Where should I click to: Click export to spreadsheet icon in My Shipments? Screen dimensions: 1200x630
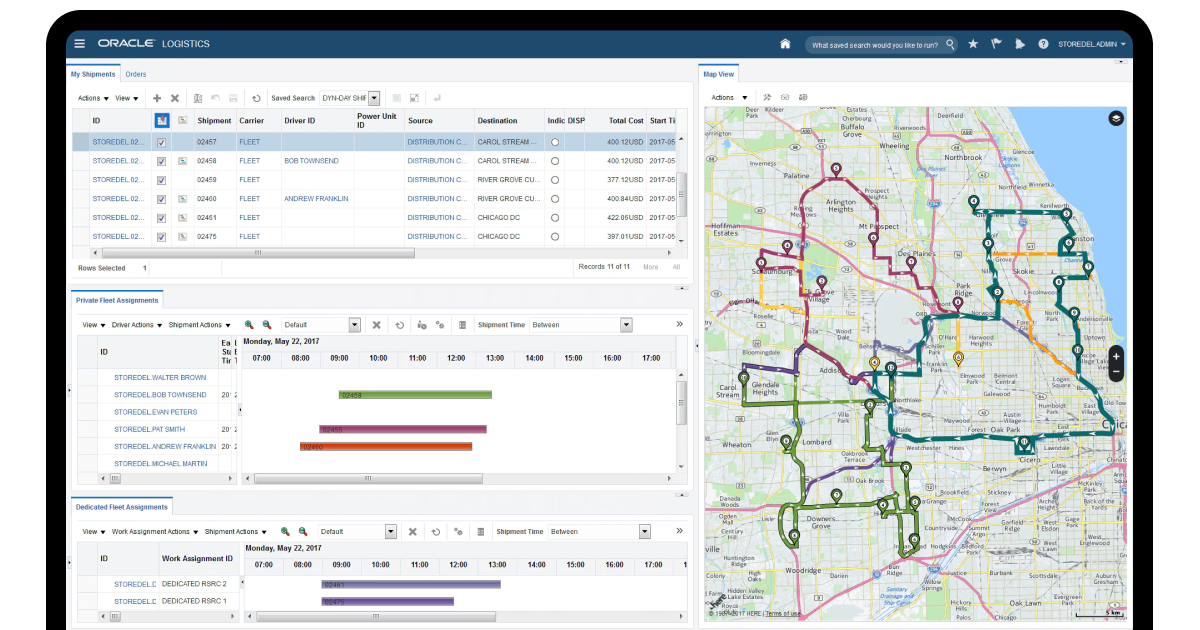(x=198, y=98)
